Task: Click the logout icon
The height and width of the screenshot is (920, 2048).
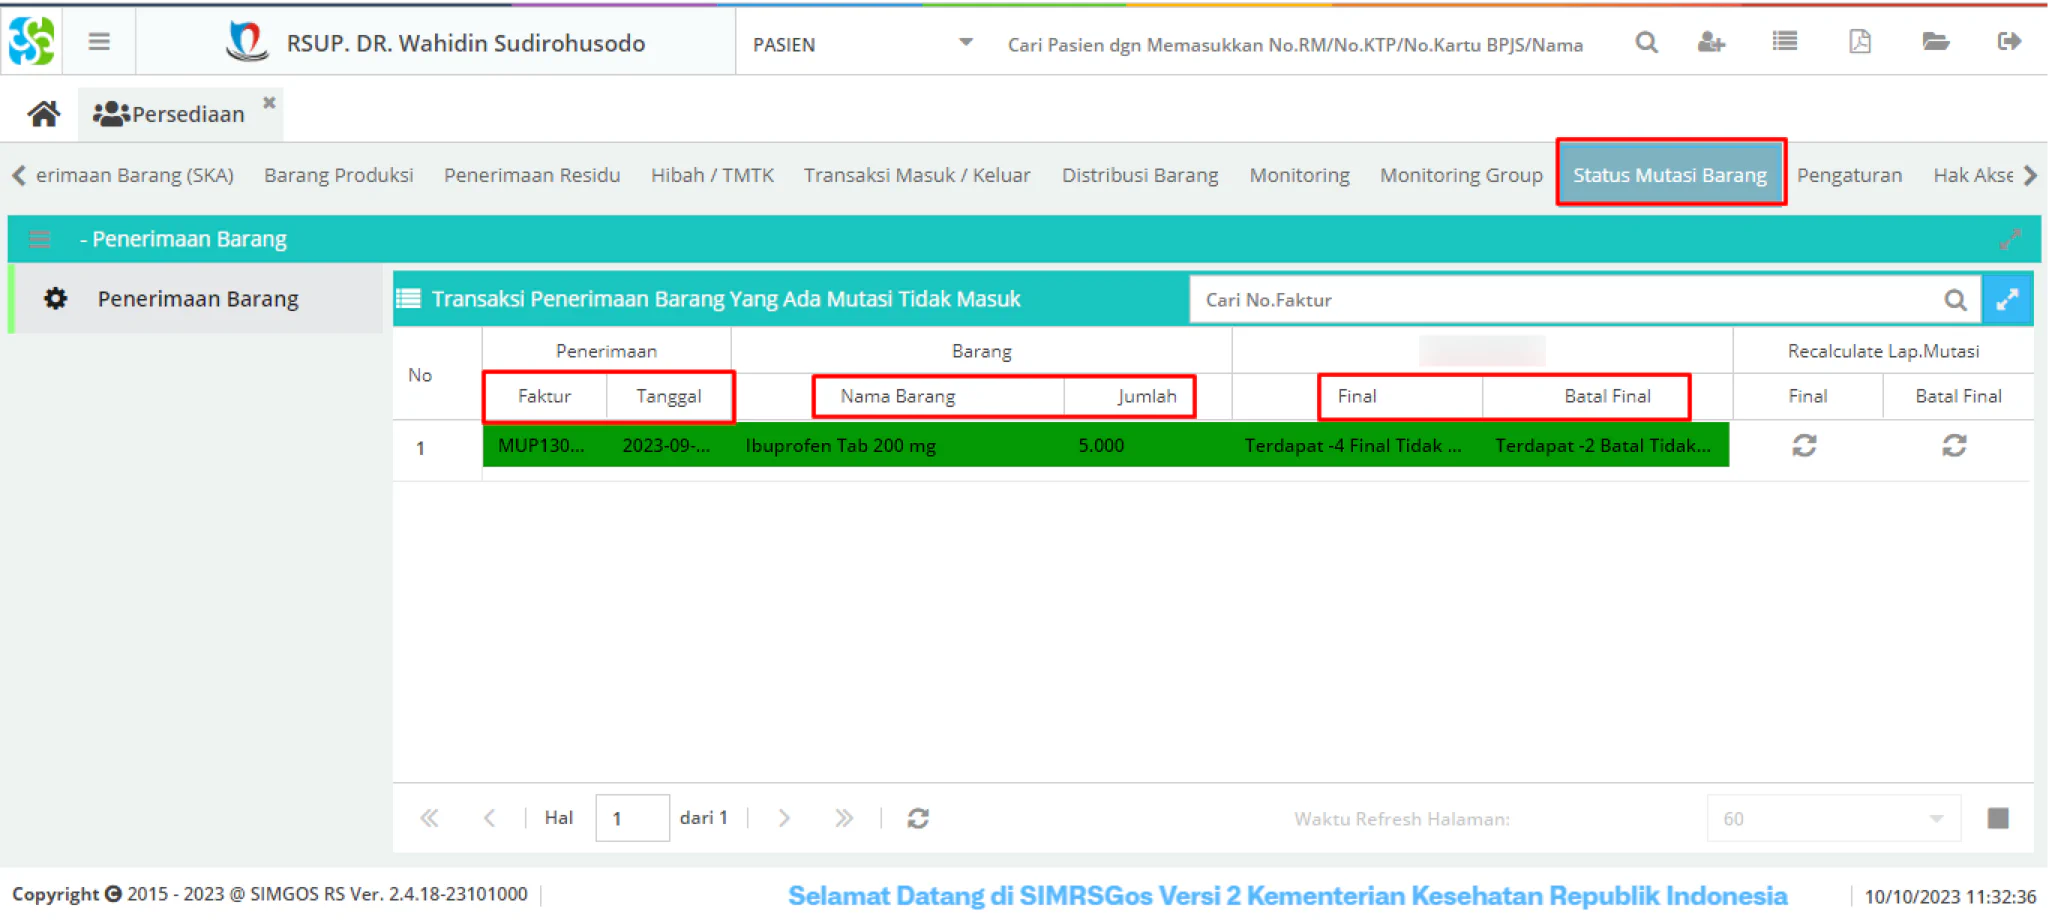Action: click(2009, 42)
